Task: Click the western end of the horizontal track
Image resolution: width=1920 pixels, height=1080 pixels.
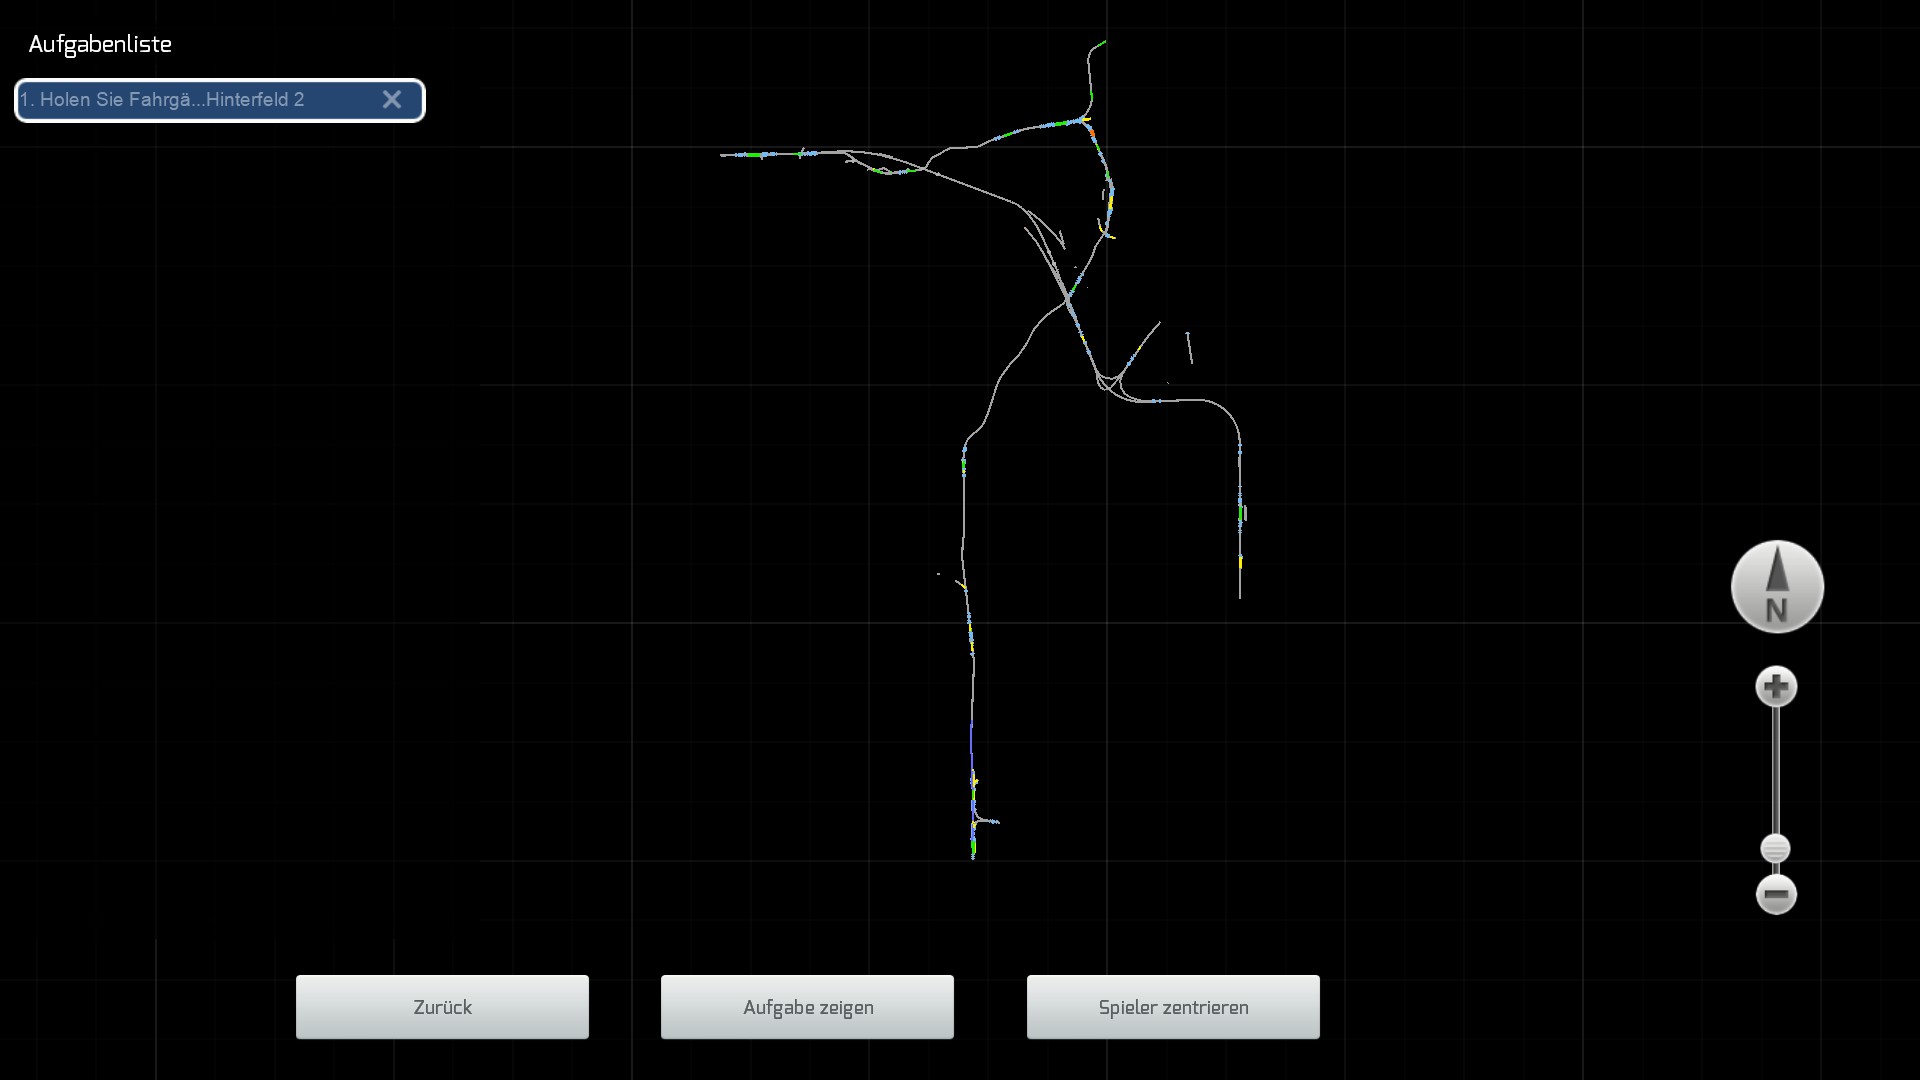Action: click(x=723, y=155)
